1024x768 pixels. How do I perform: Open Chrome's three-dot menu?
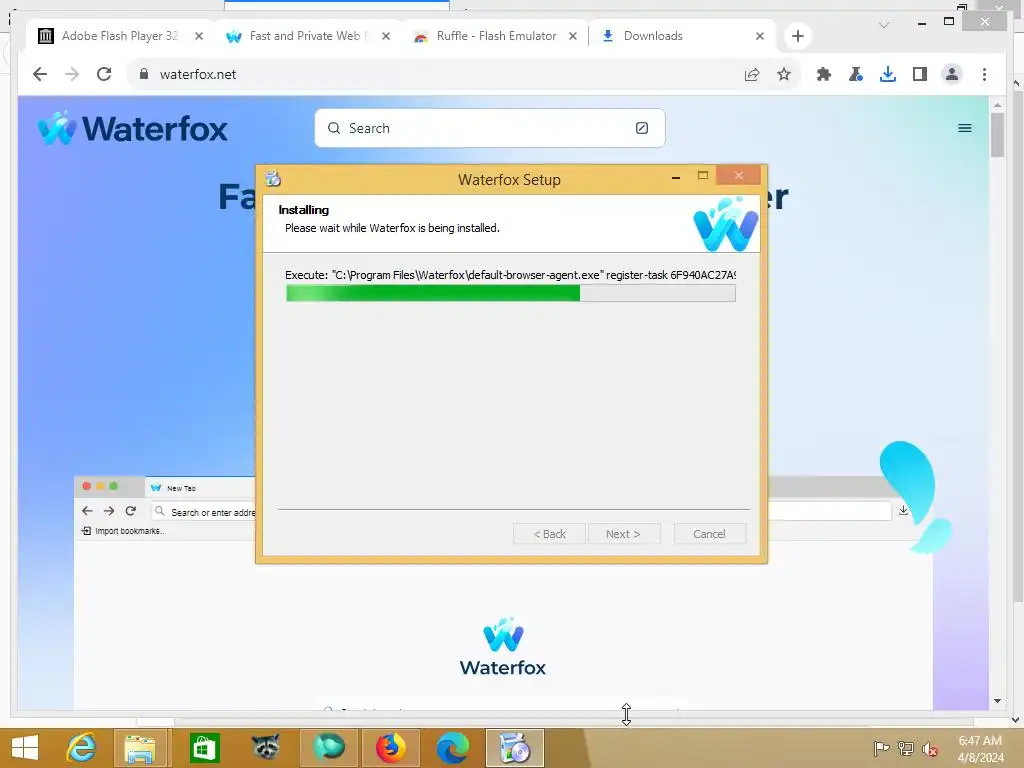984,74
